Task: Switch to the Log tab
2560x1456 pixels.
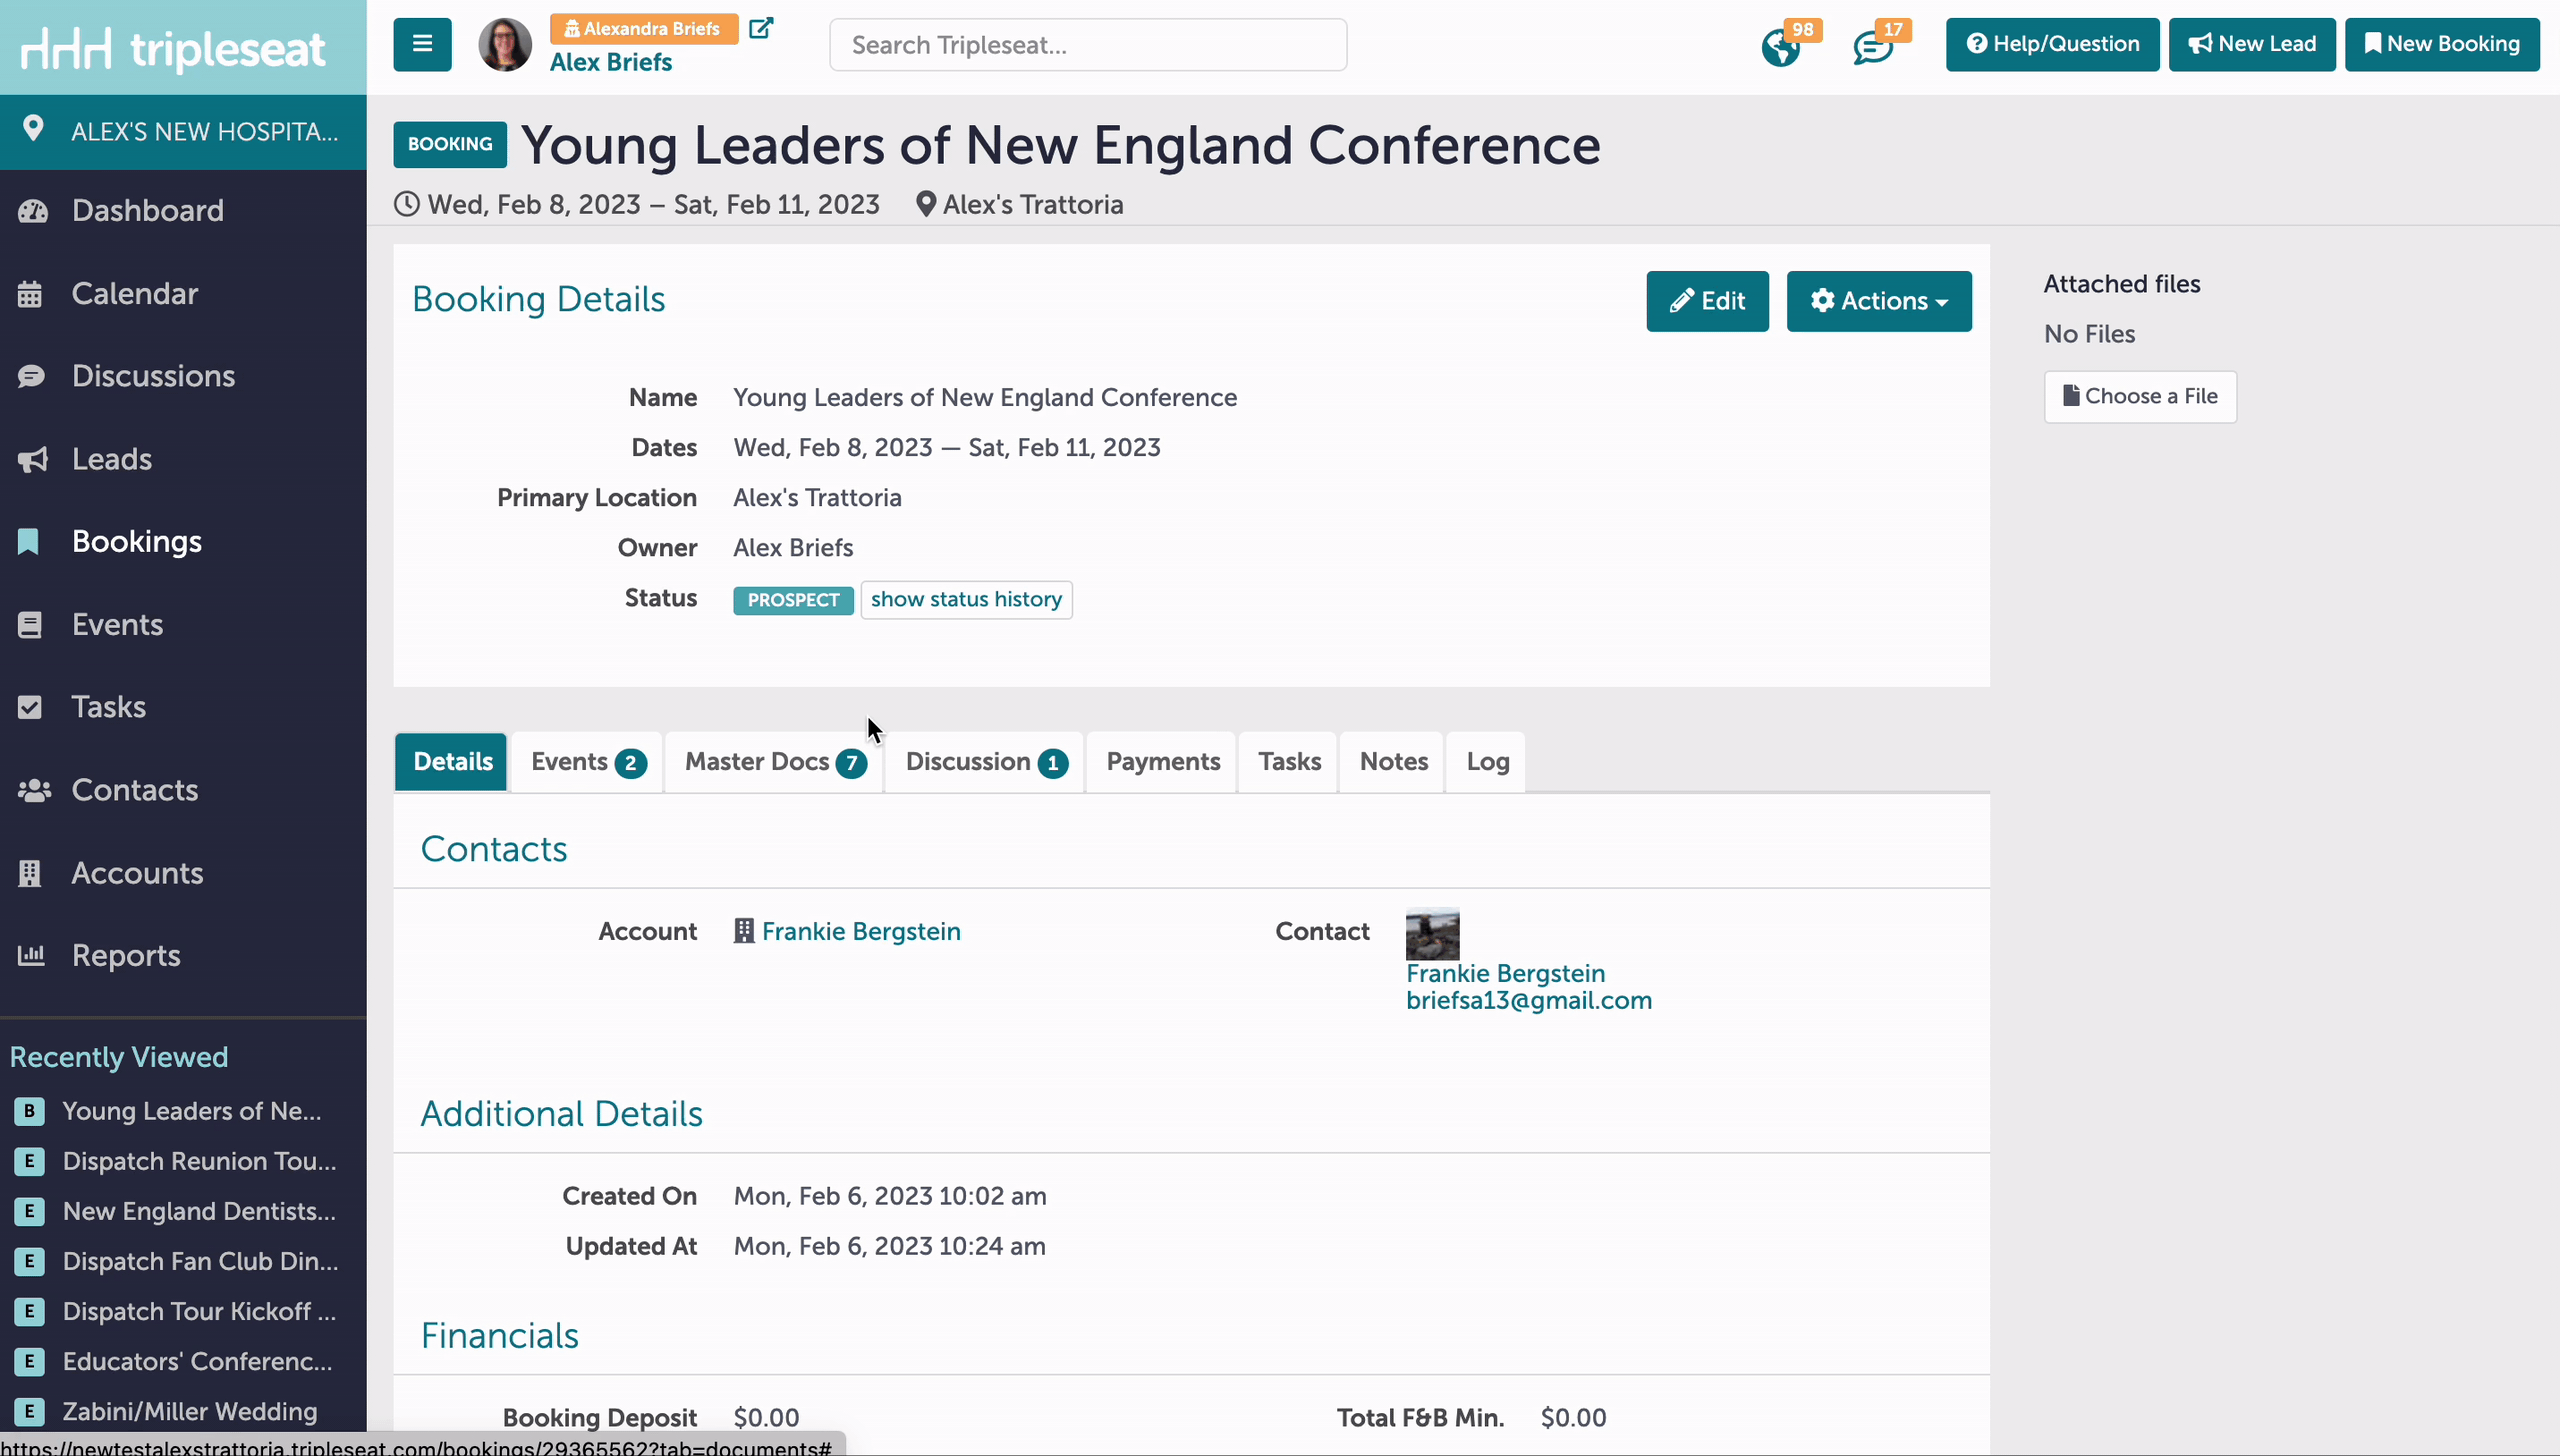Action: (x=1487, y=762)
